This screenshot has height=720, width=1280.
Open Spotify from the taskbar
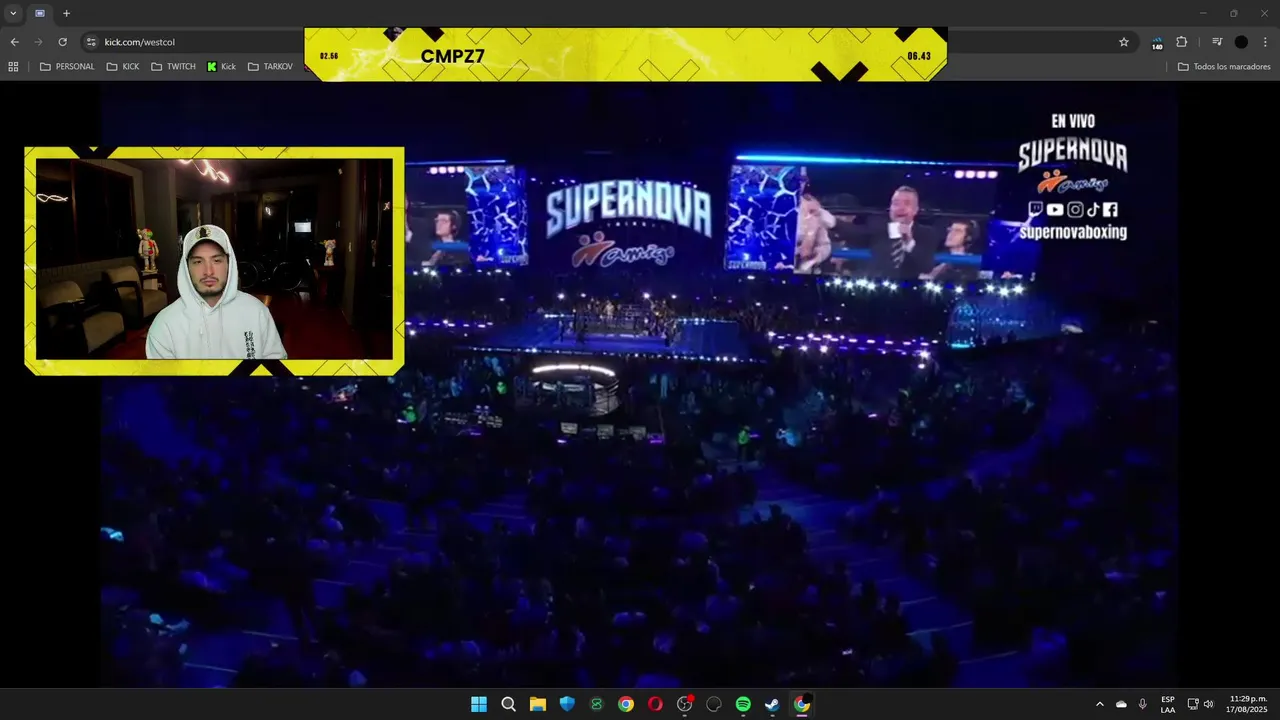click(743, 704)
